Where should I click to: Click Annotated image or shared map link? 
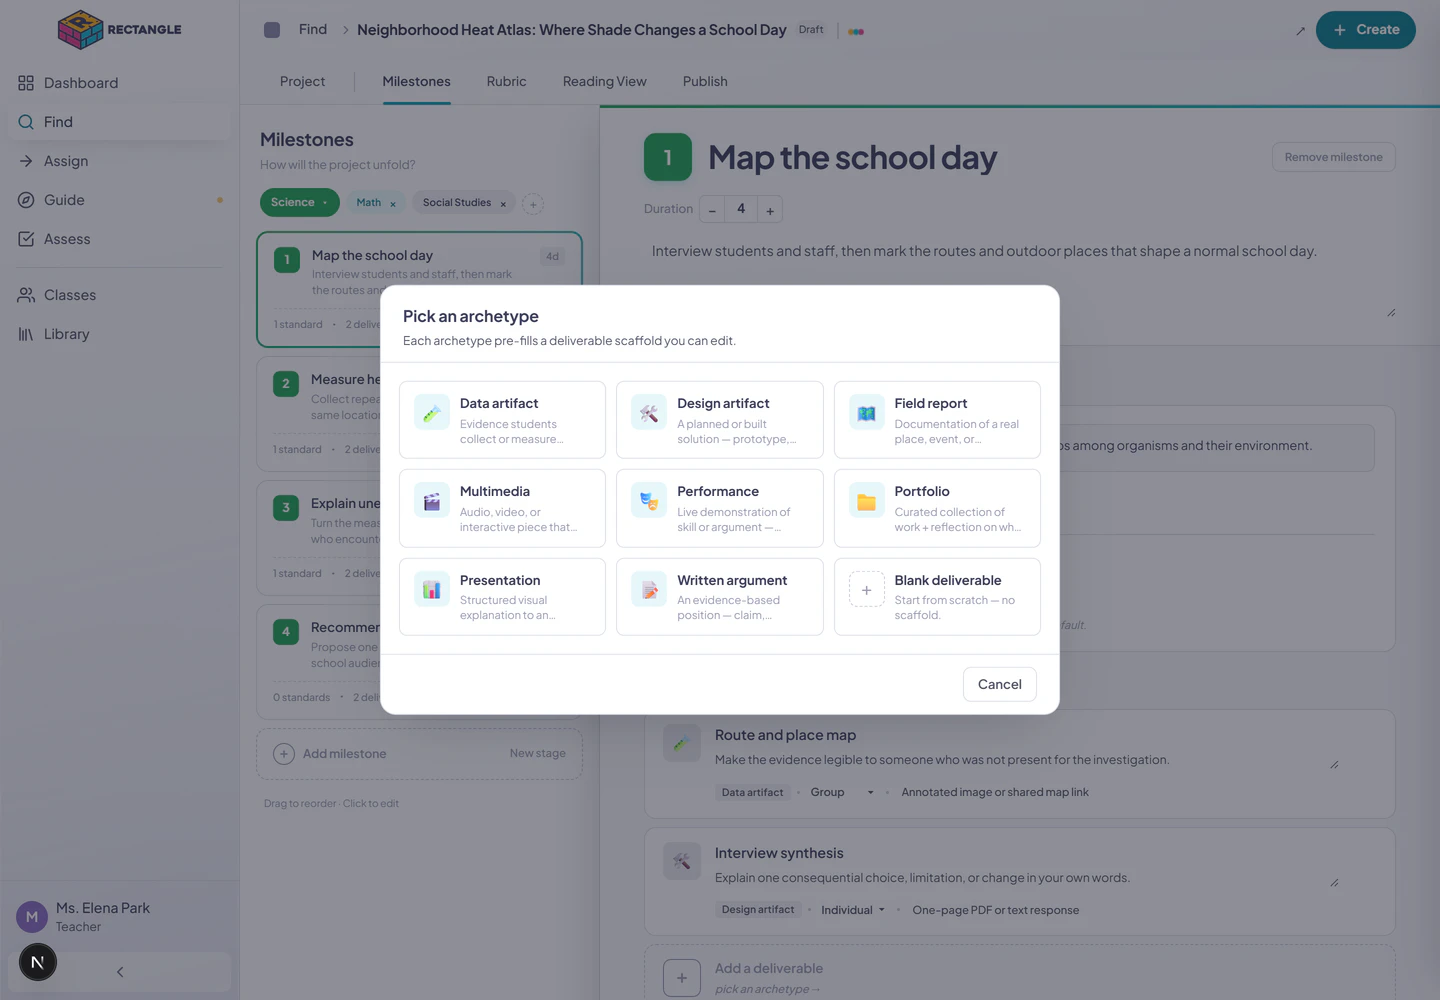click(x=995, y=792)
